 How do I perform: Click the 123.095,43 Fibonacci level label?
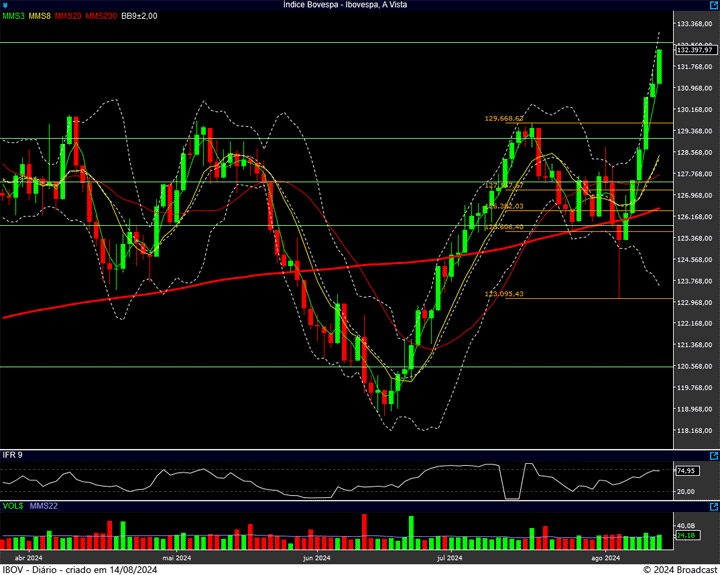504,294
